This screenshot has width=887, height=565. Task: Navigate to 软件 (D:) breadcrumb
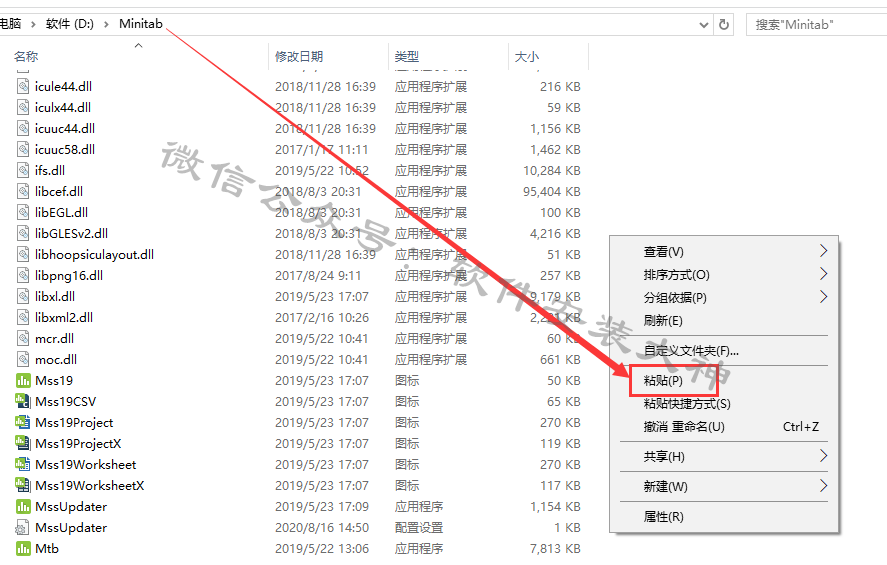70,24
